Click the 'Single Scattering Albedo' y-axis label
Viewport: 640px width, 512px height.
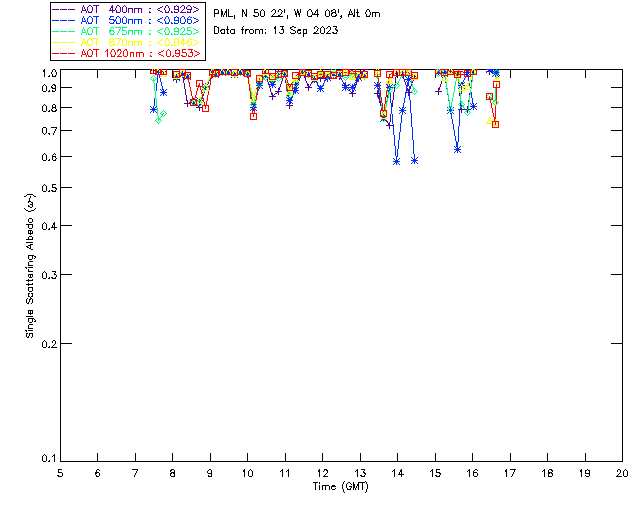point(30,266)
